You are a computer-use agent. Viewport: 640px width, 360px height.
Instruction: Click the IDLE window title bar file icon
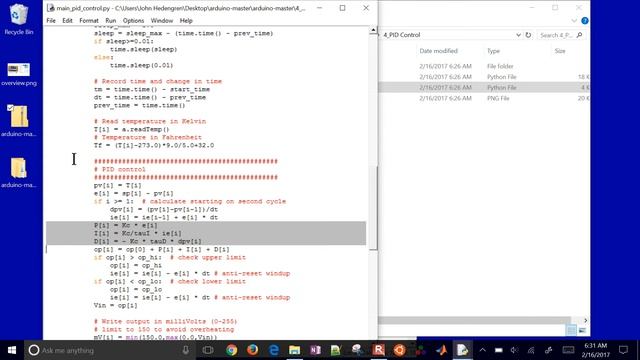tap(51, 8)
